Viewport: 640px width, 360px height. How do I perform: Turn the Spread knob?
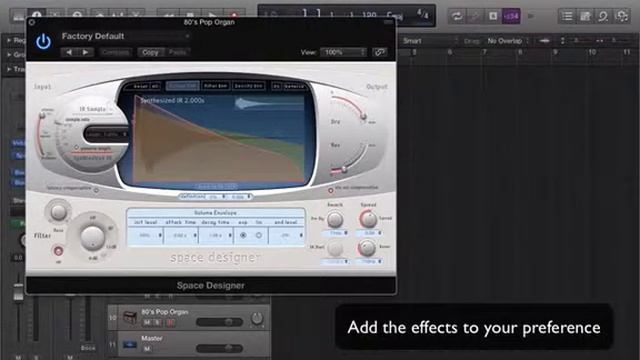(368, 220)
